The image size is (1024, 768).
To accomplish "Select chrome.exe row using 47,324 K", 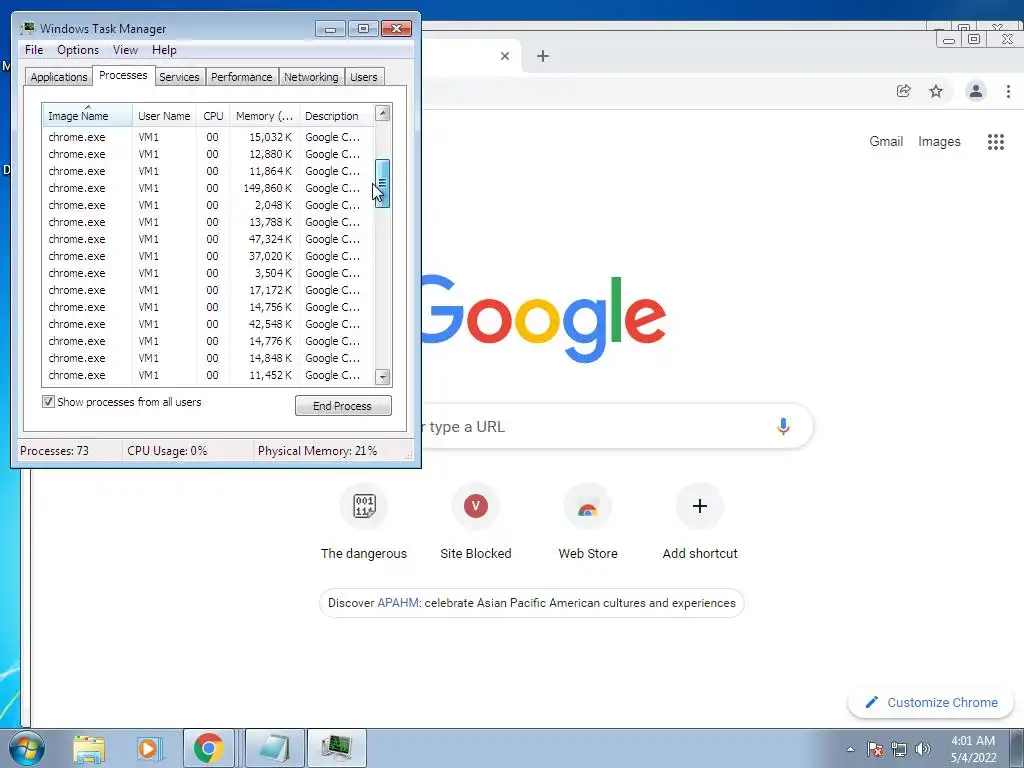I will [208, 239].
